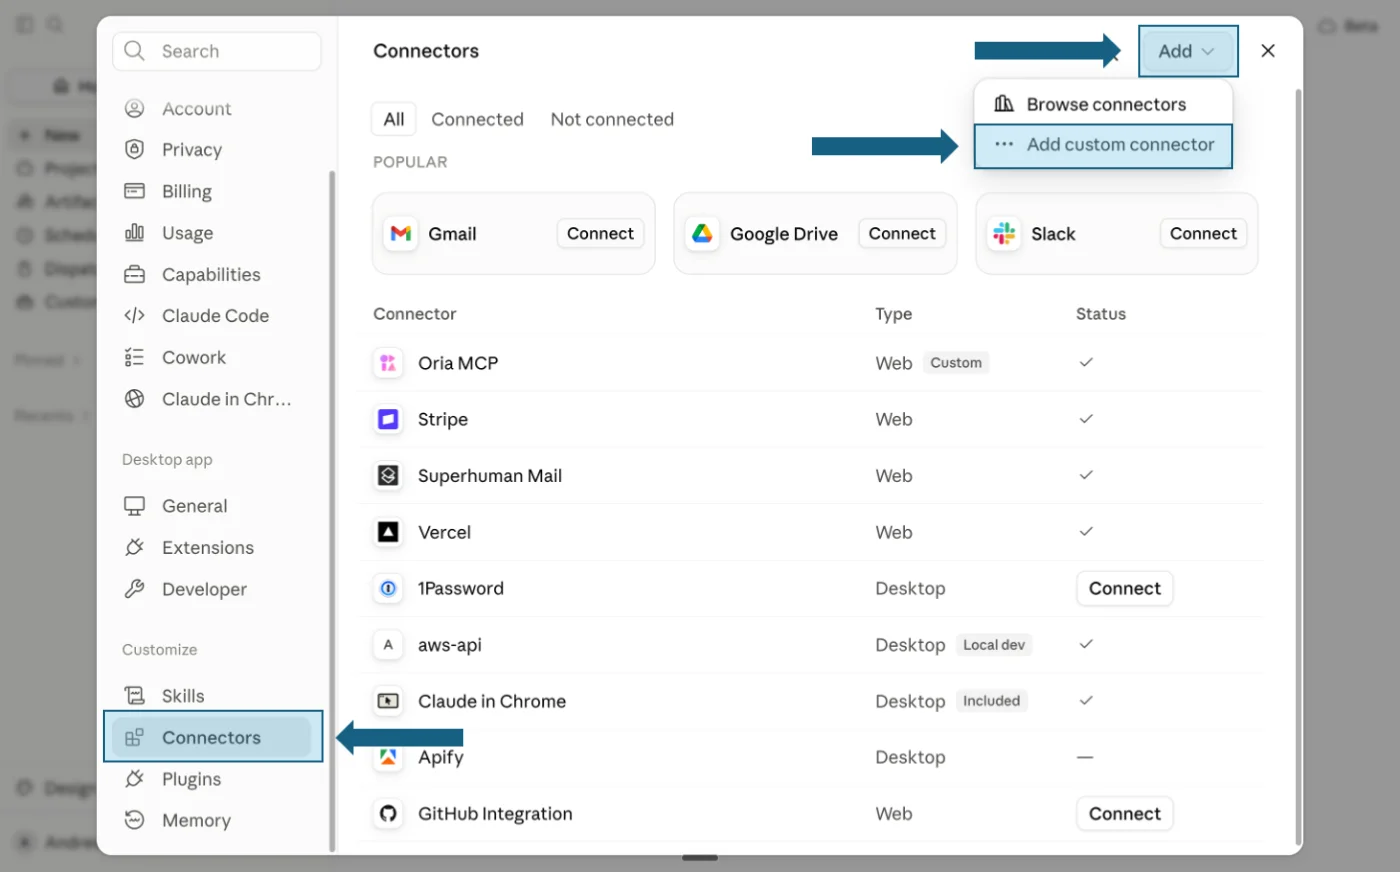Click the Local dev tag on aws-api
Screen dimensions: 1400x872
click(994, 644)
